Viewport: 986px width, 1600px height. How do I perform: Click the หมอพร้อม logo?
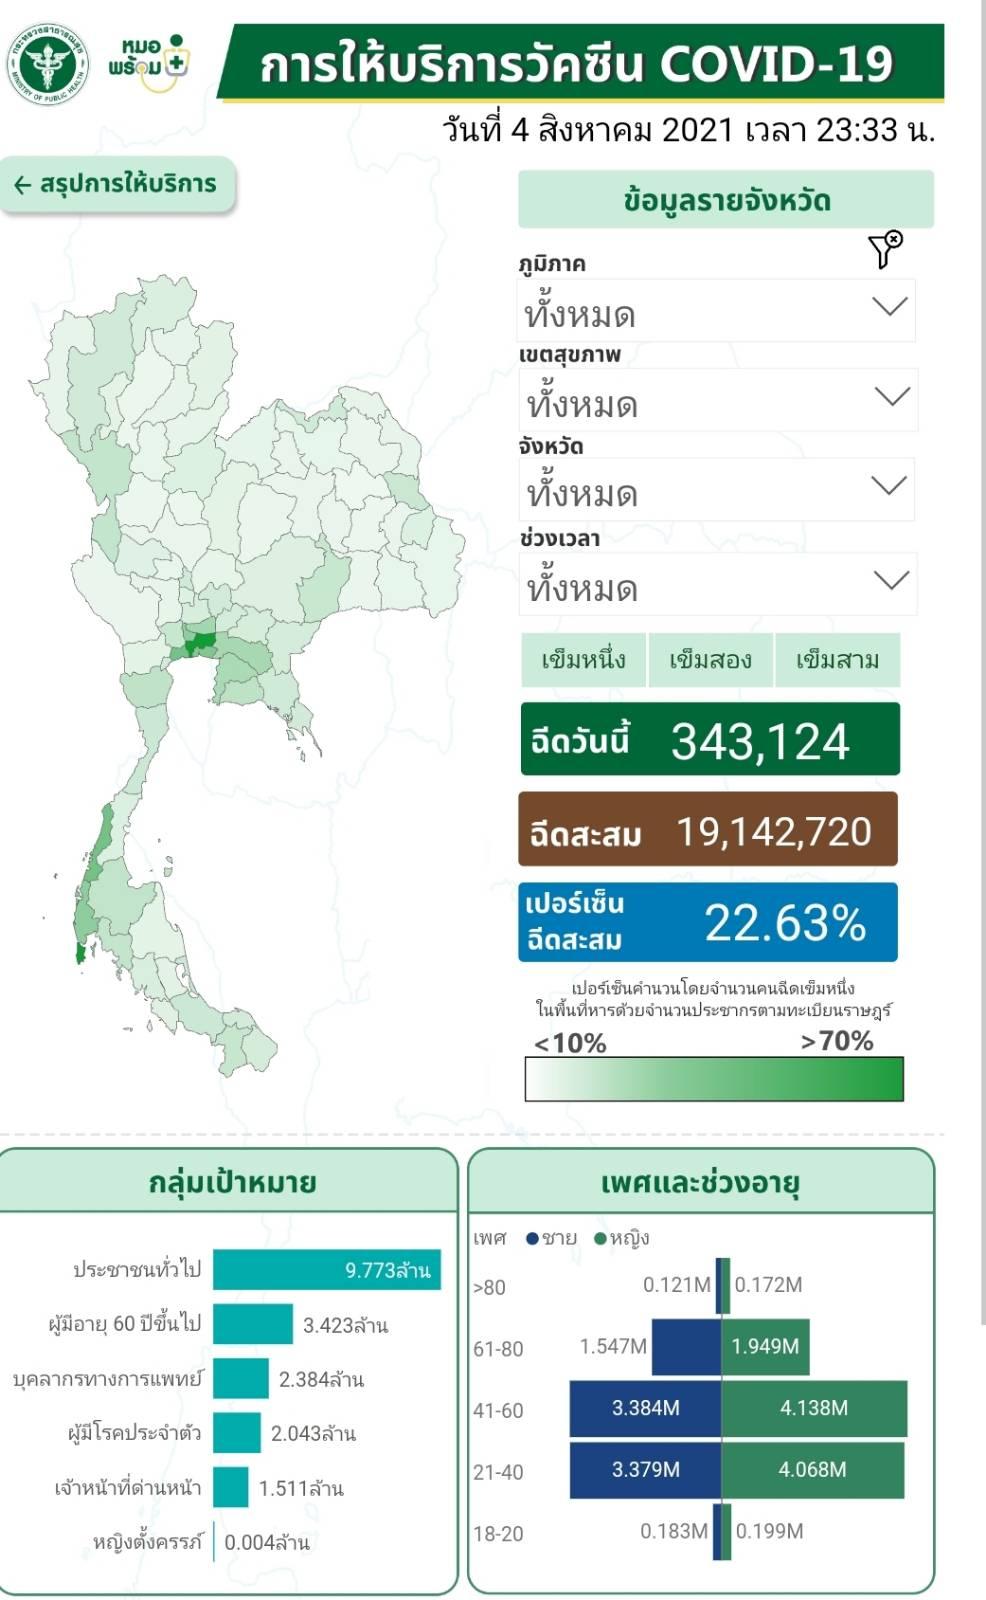coord(149,64)
